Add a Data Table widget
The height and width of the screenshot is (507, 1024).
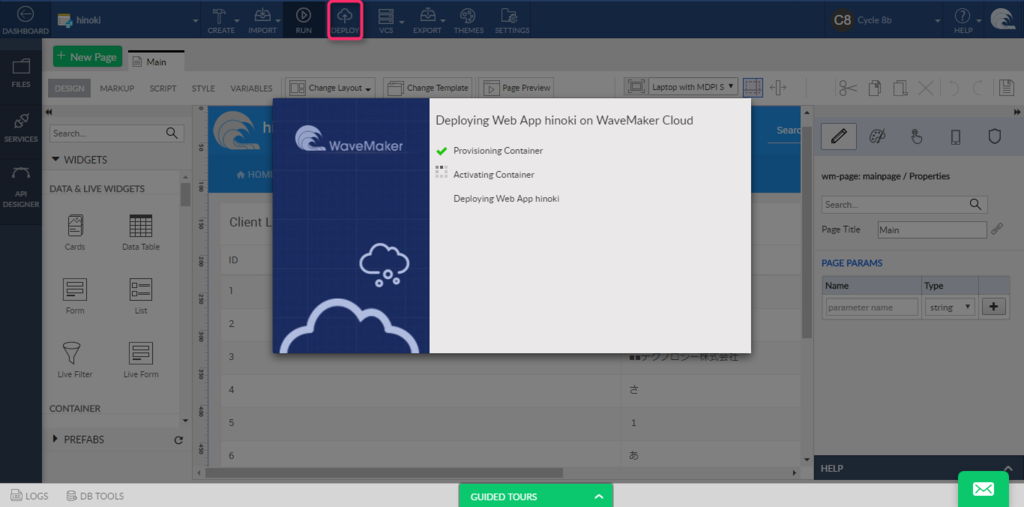[x=140, y=233]
